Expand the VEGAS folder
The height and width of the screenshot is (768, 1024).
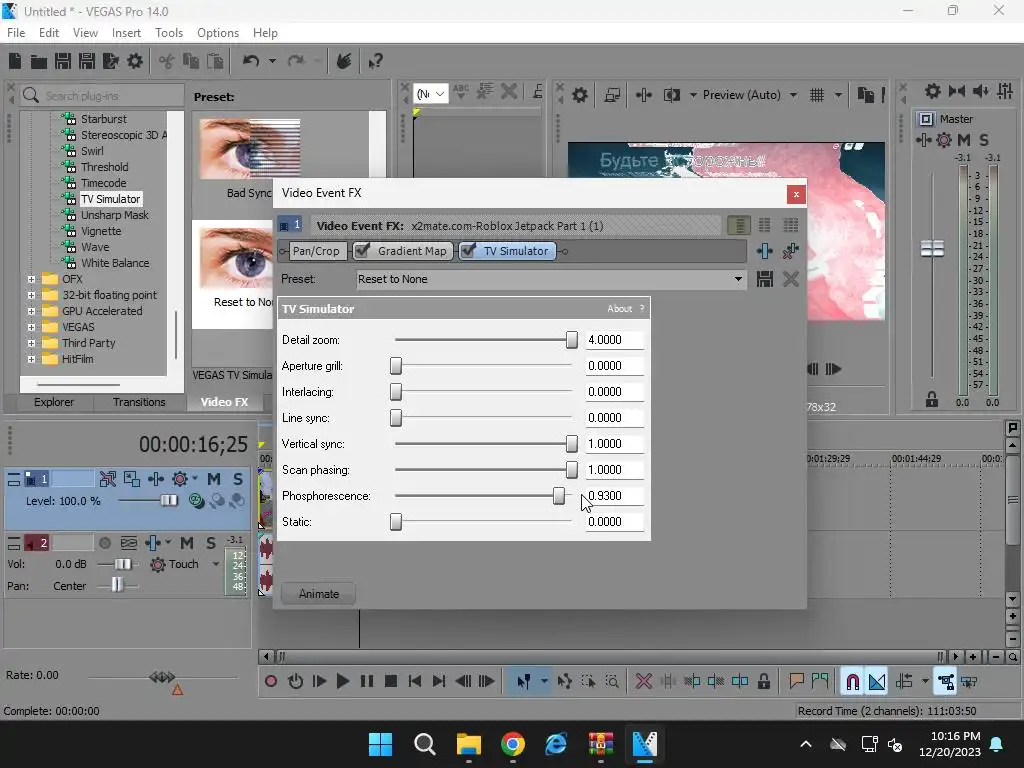point(31,327)
